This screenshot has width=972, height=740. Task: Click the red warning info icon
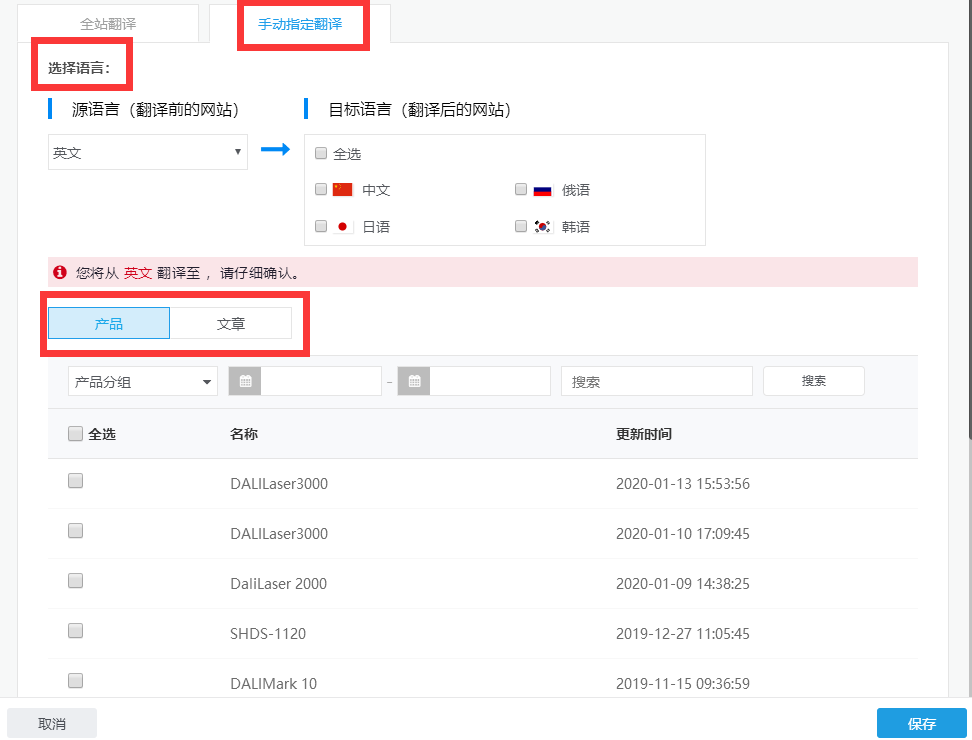pos(60,272)
